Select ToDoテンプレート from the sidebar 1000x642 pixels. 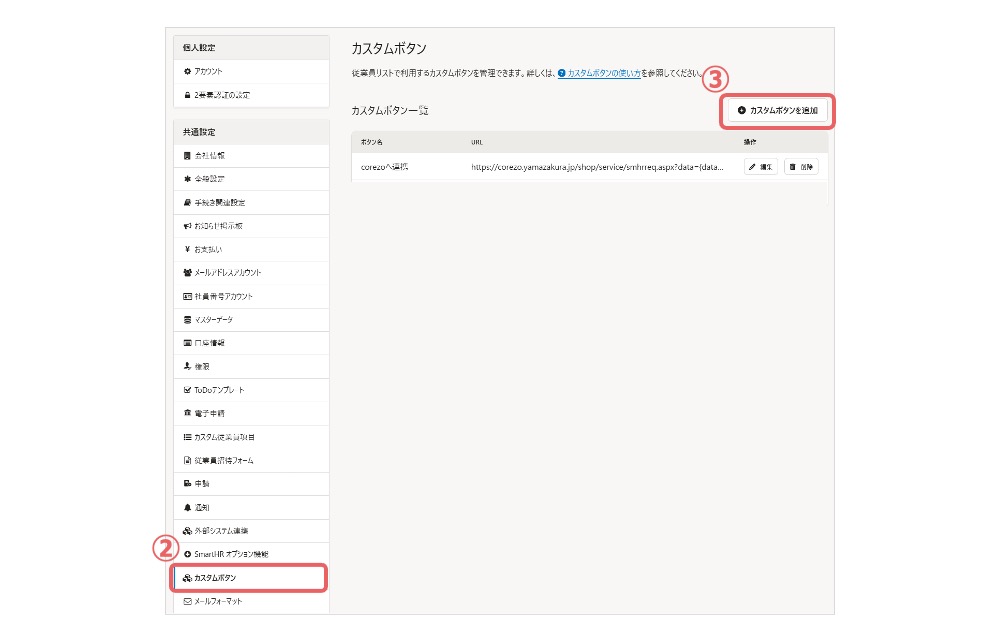pos(219,390)
